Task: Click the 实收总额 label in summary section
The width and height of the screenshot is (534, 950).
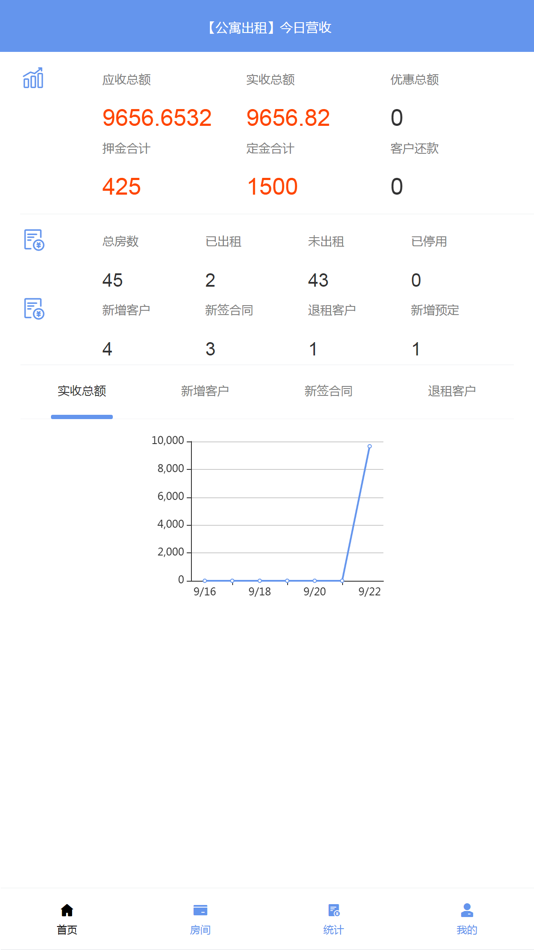Action: click(x=270, y=80)
